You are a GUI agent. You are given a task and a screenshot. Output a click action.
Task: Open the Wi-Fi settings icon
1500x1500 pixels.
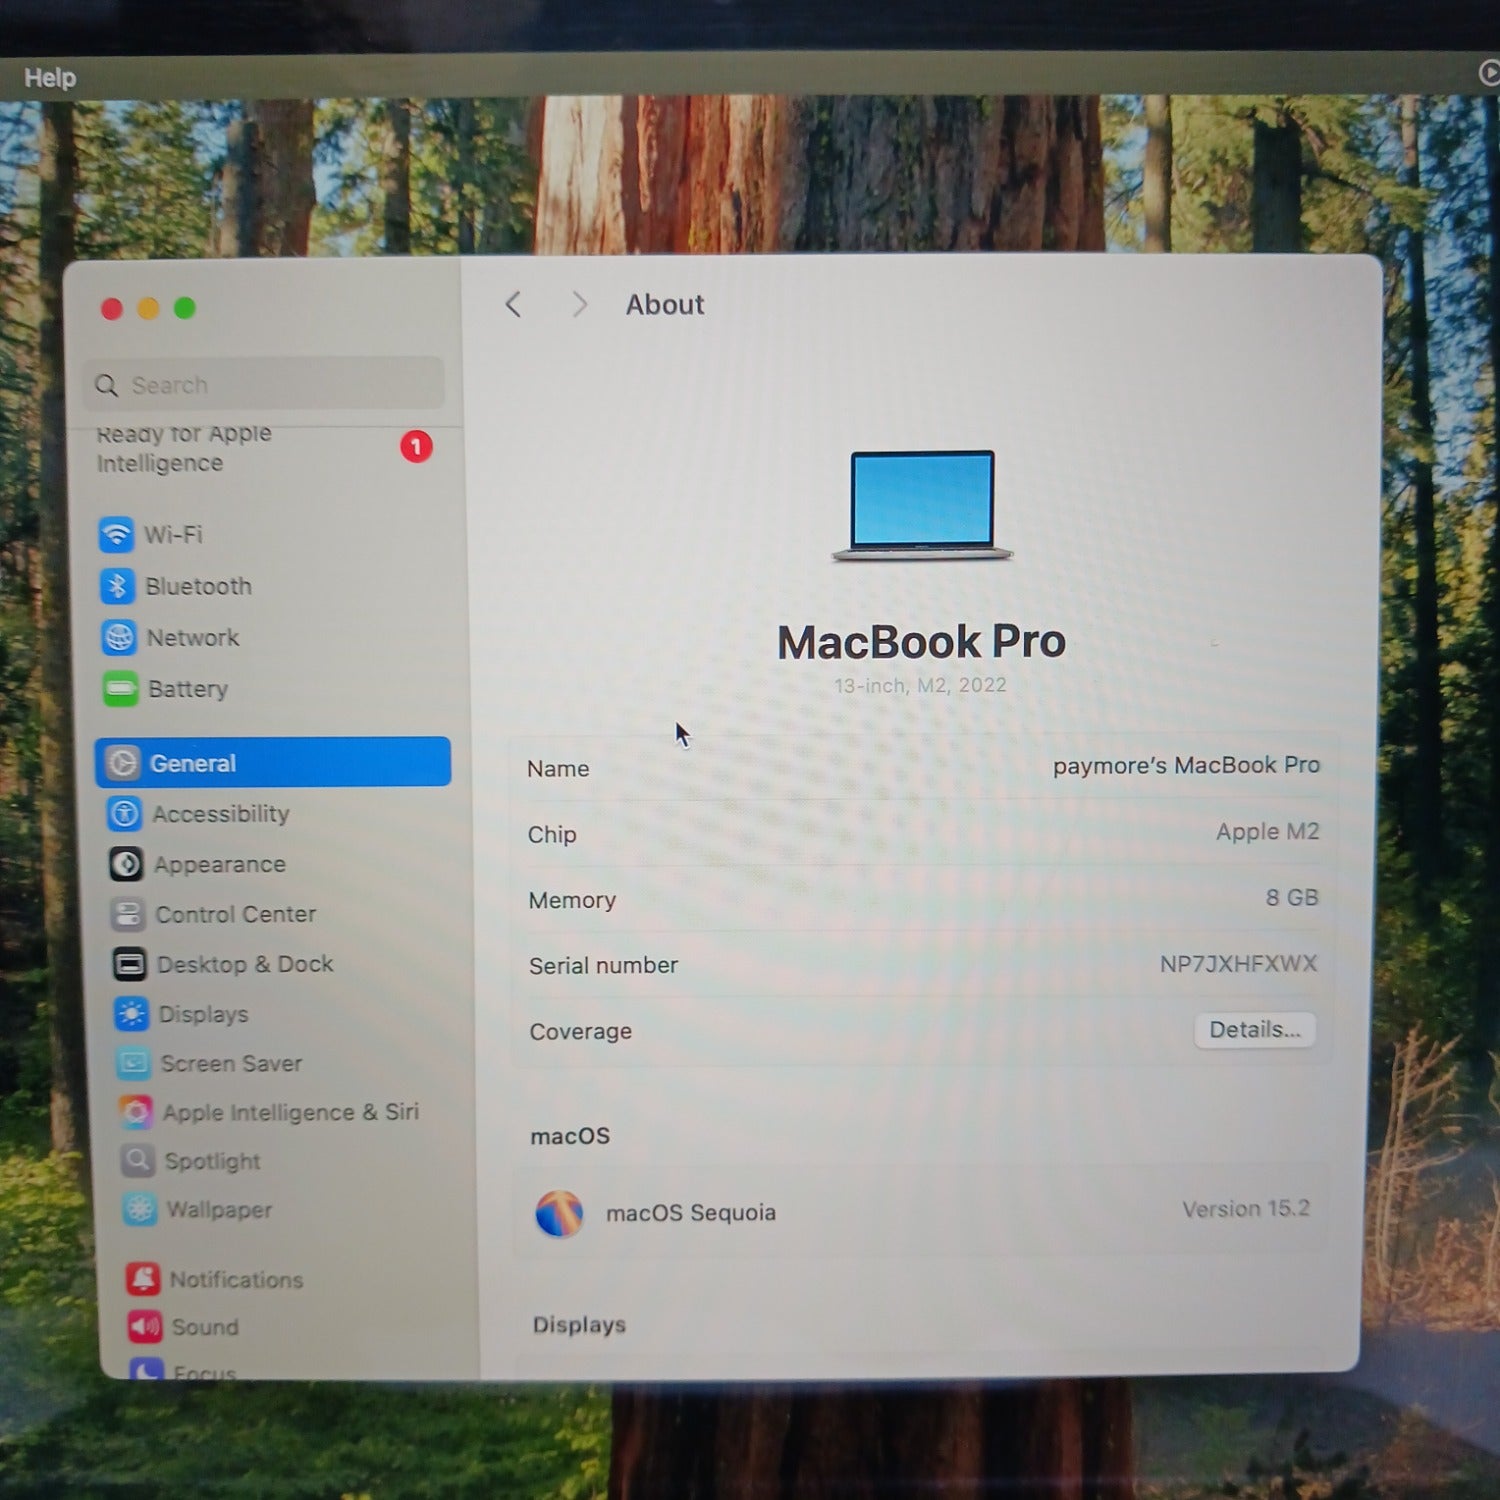(116, 534)
